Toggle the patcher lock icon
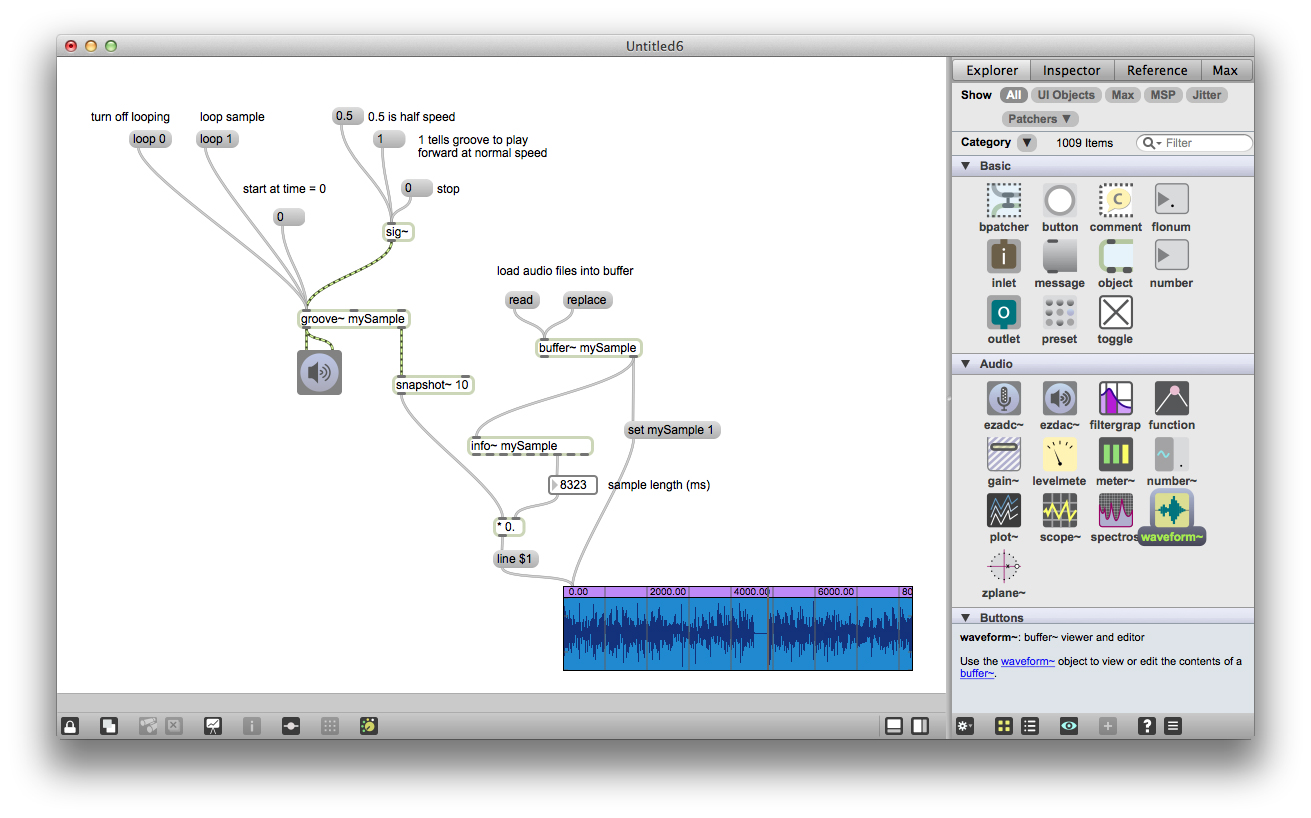This screenshot has width=1311, height=818. 70,726
